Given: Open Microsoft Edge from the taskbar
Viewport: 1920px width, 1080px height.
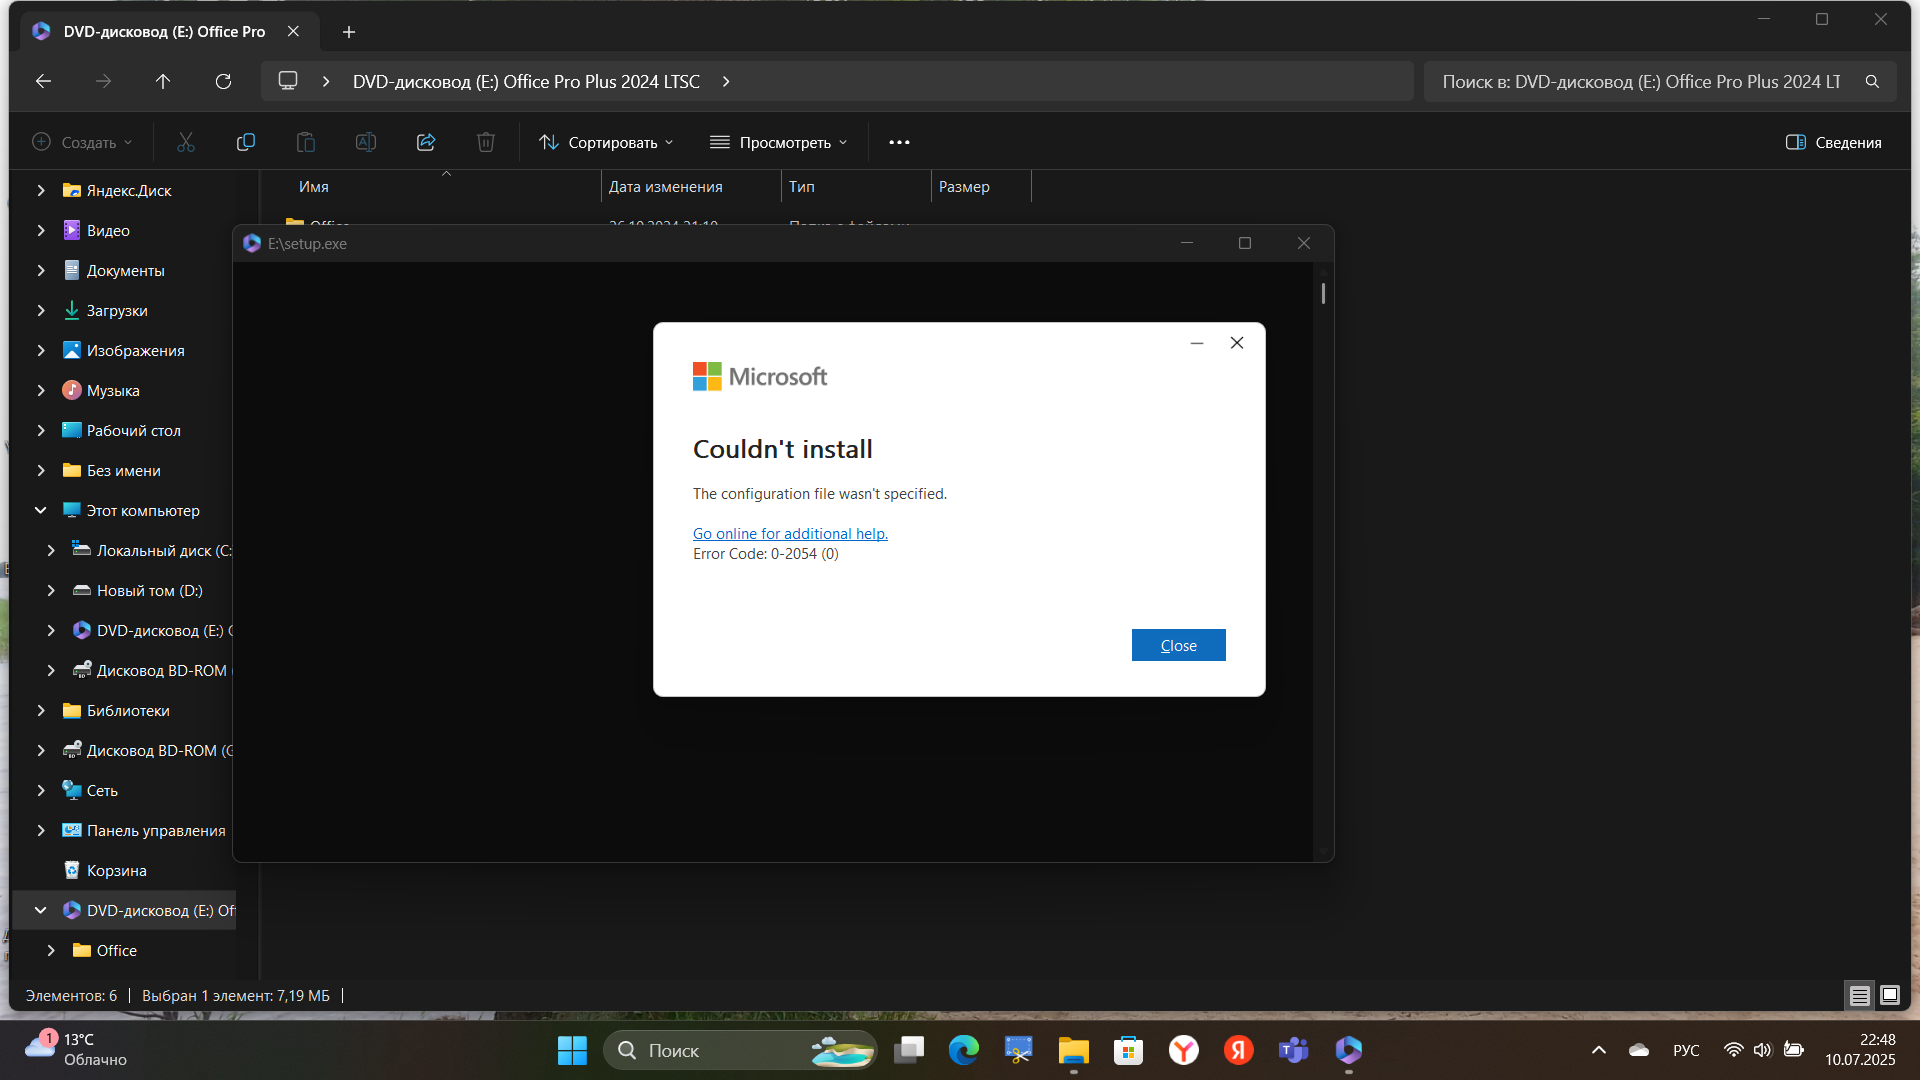Looking at the screenshot, I should coord(963,1050).
